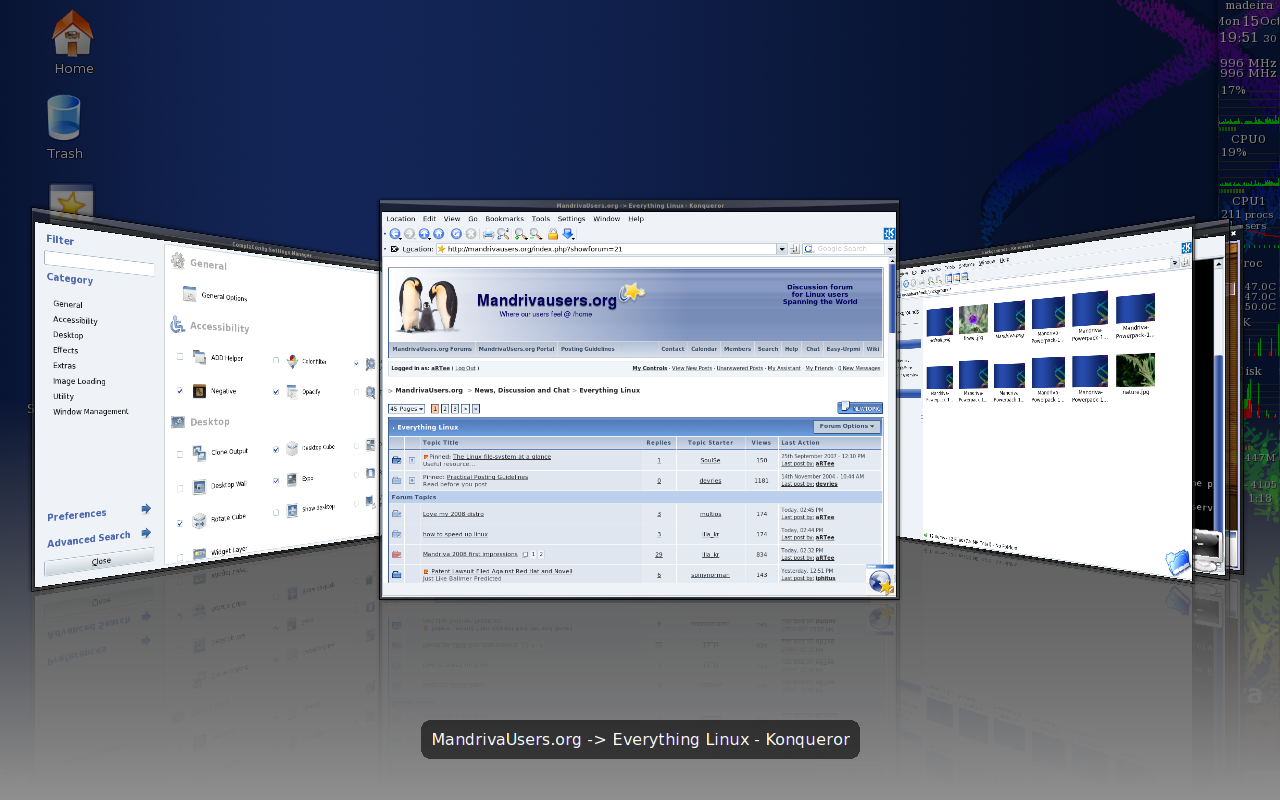The height and width of the screenshot is (800, 1280).
Task: Click the Expo plugin icon in CompizConfig
Action: (x=292, y=480)
